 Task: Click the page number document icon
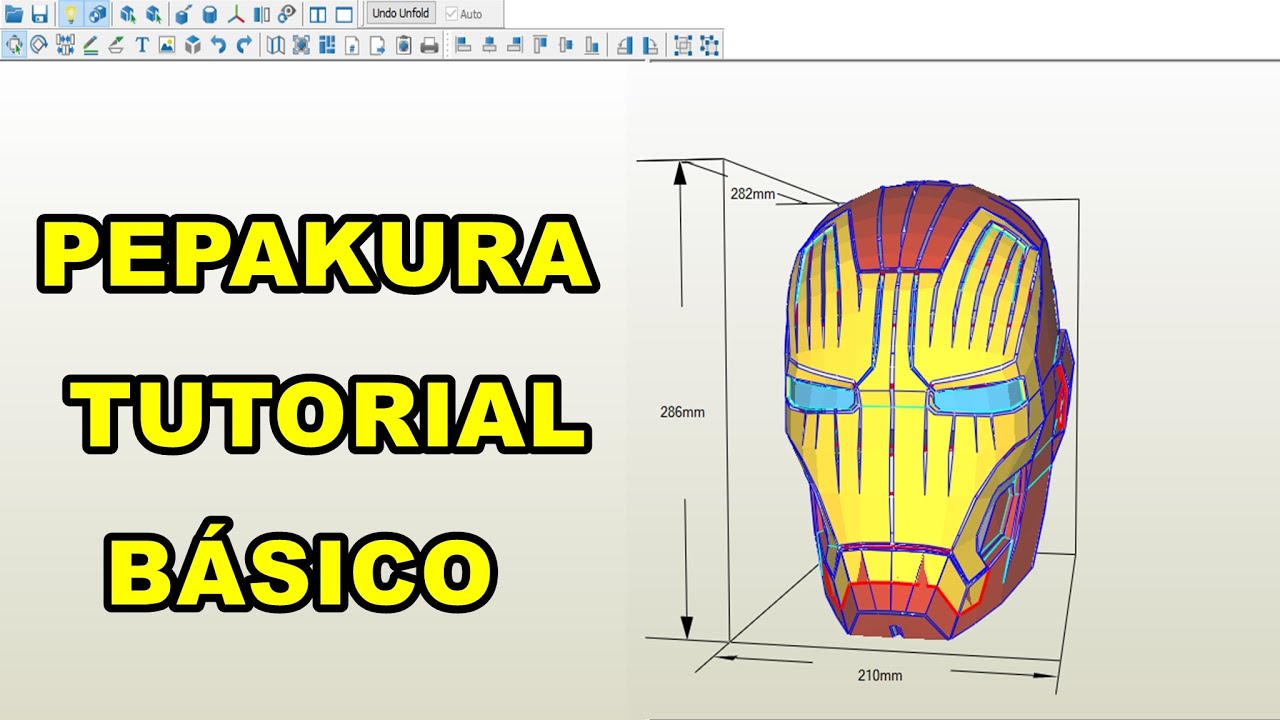click(x=352, y=44)
